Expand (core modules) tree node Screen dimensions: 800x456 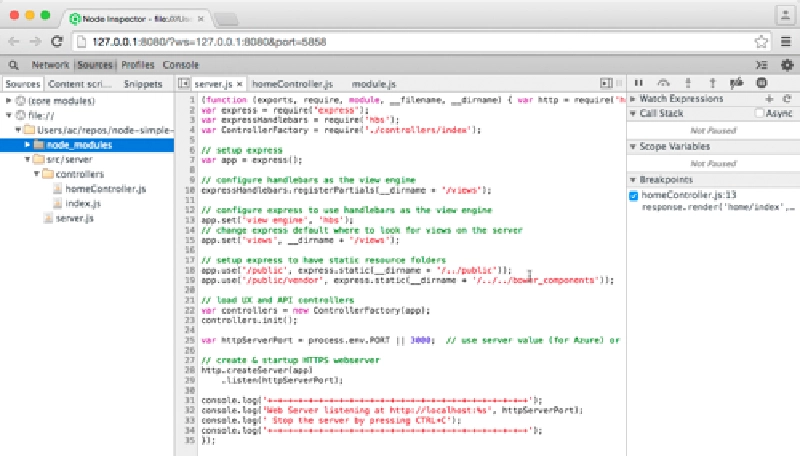coord(9,101)
